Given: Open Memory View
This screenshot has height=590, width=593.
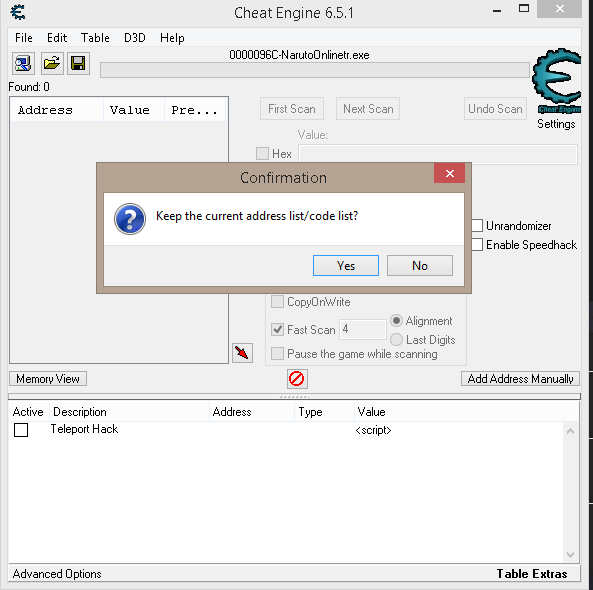Looking at the screenshot, I should pos(48,379).
